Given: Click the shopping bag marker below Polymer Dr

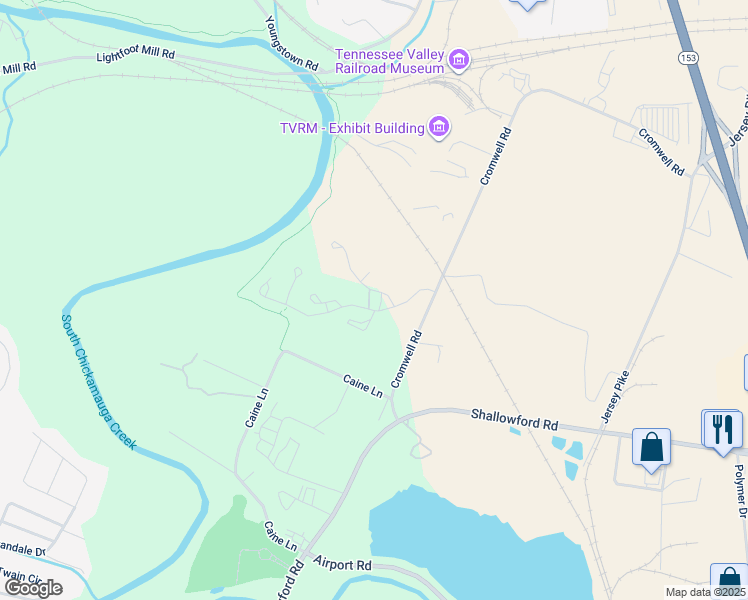Looking at the screenshot, I should click(729, 581).
